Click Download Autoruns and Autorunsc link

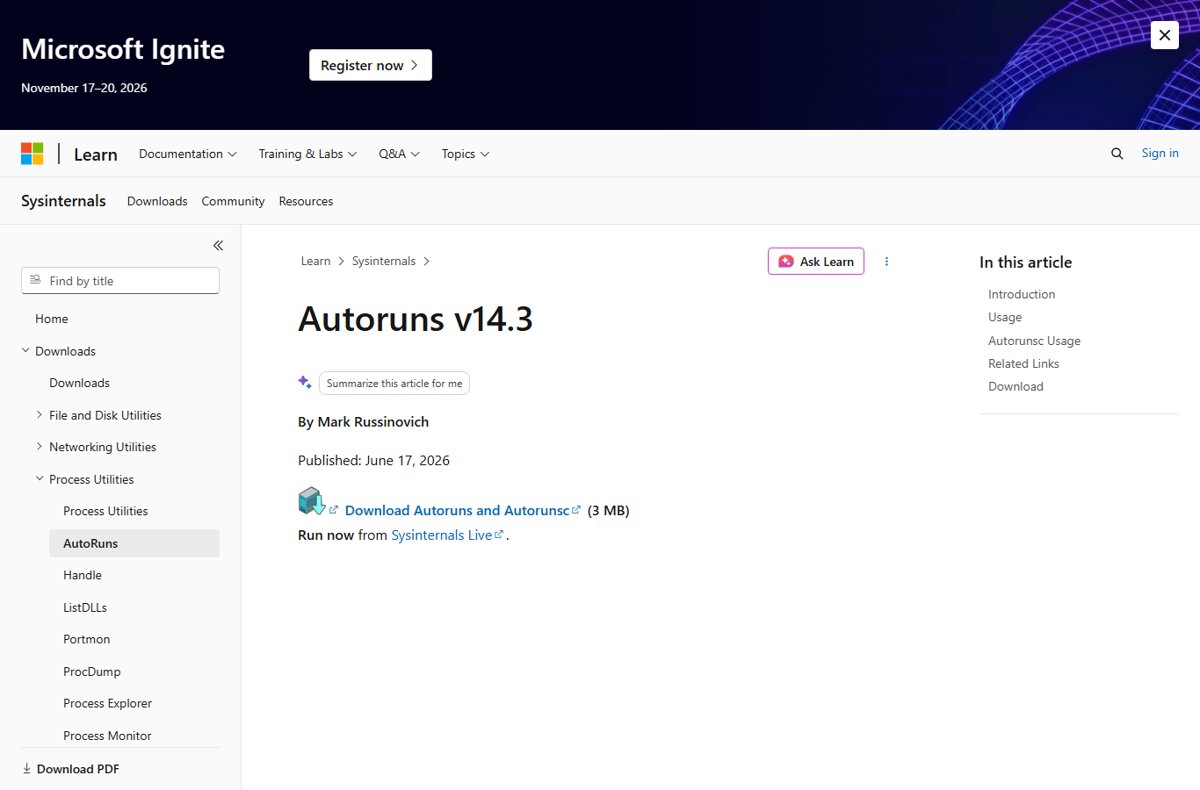463,510
